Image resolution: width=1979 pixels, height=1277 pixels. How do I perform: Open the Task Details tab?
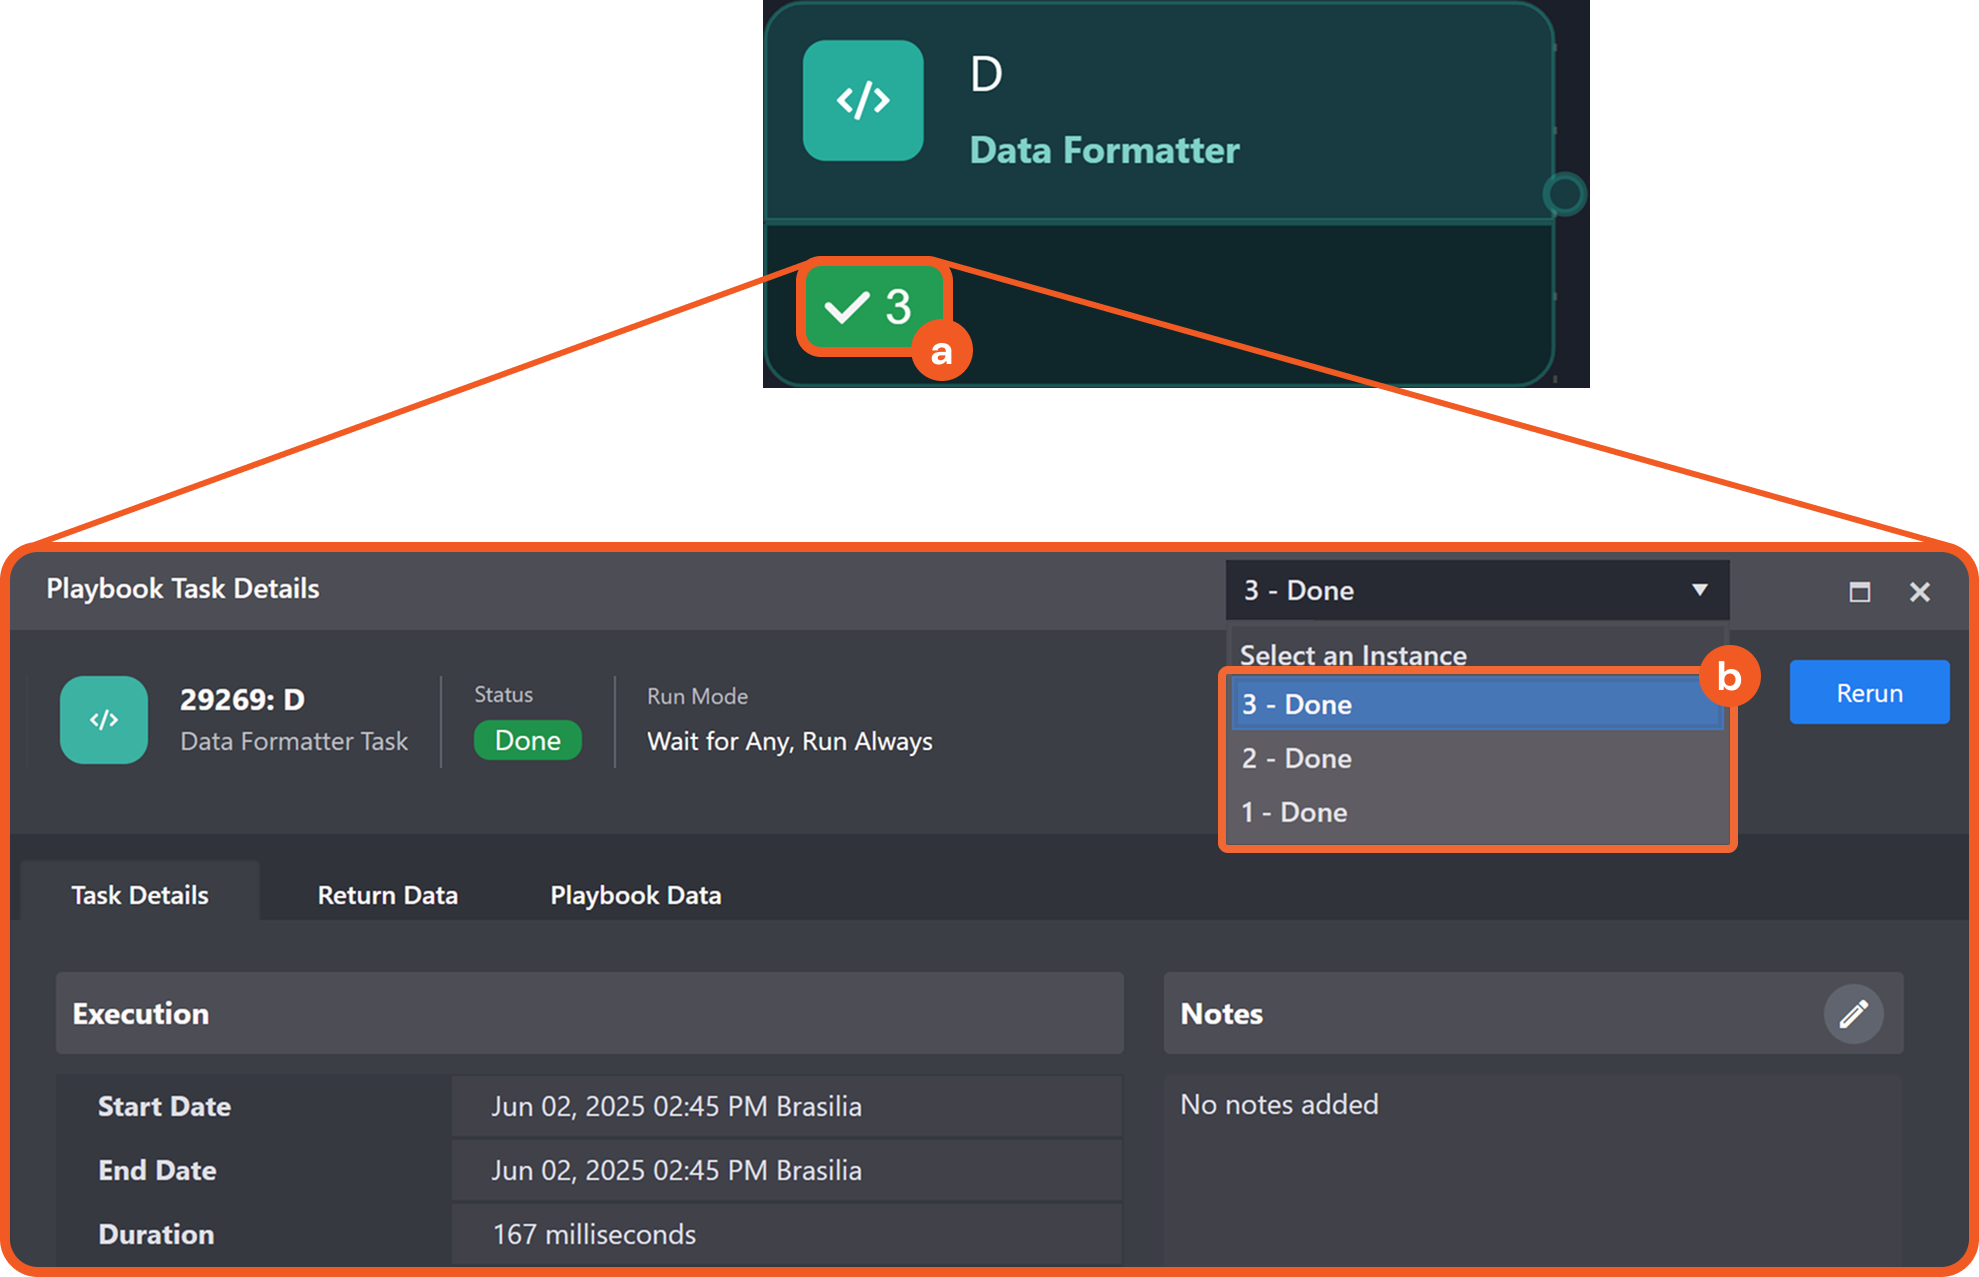click(140, 895)
